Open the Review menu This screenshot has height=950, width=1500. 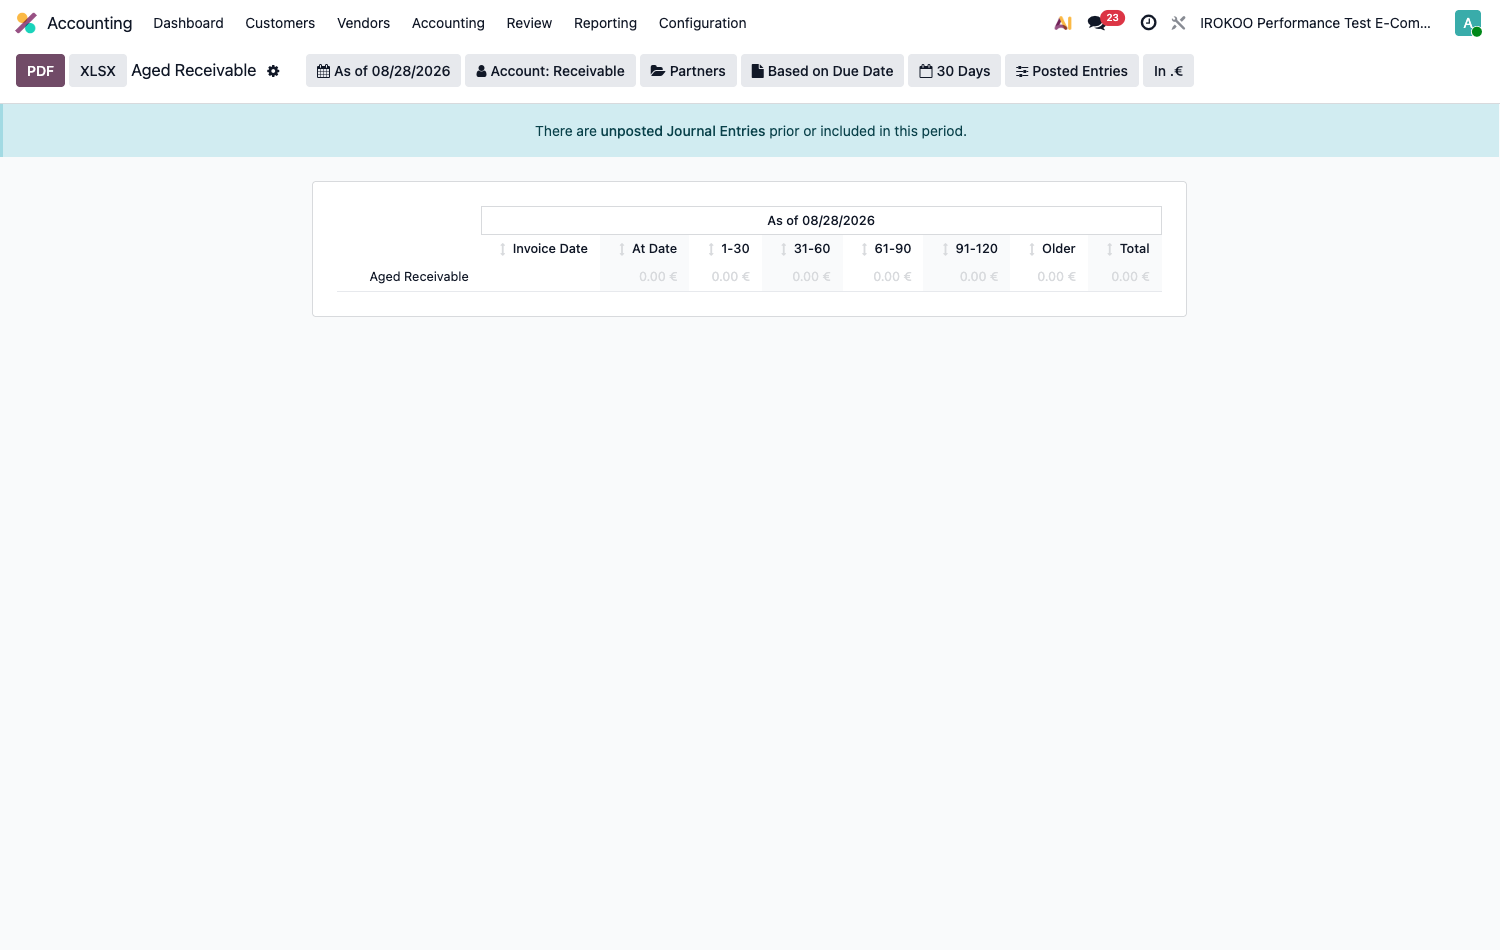pos(529,23)
